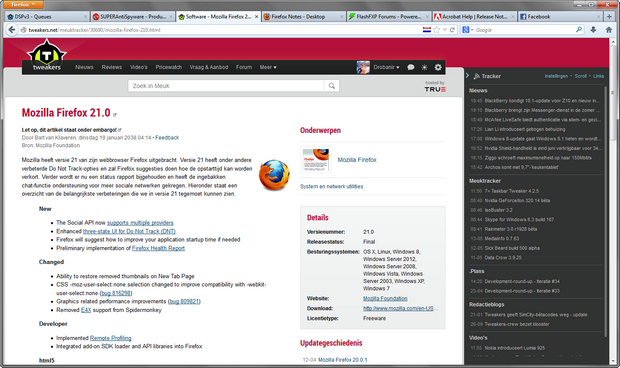Open messages speech bubble icon

[x=411, y=67]
